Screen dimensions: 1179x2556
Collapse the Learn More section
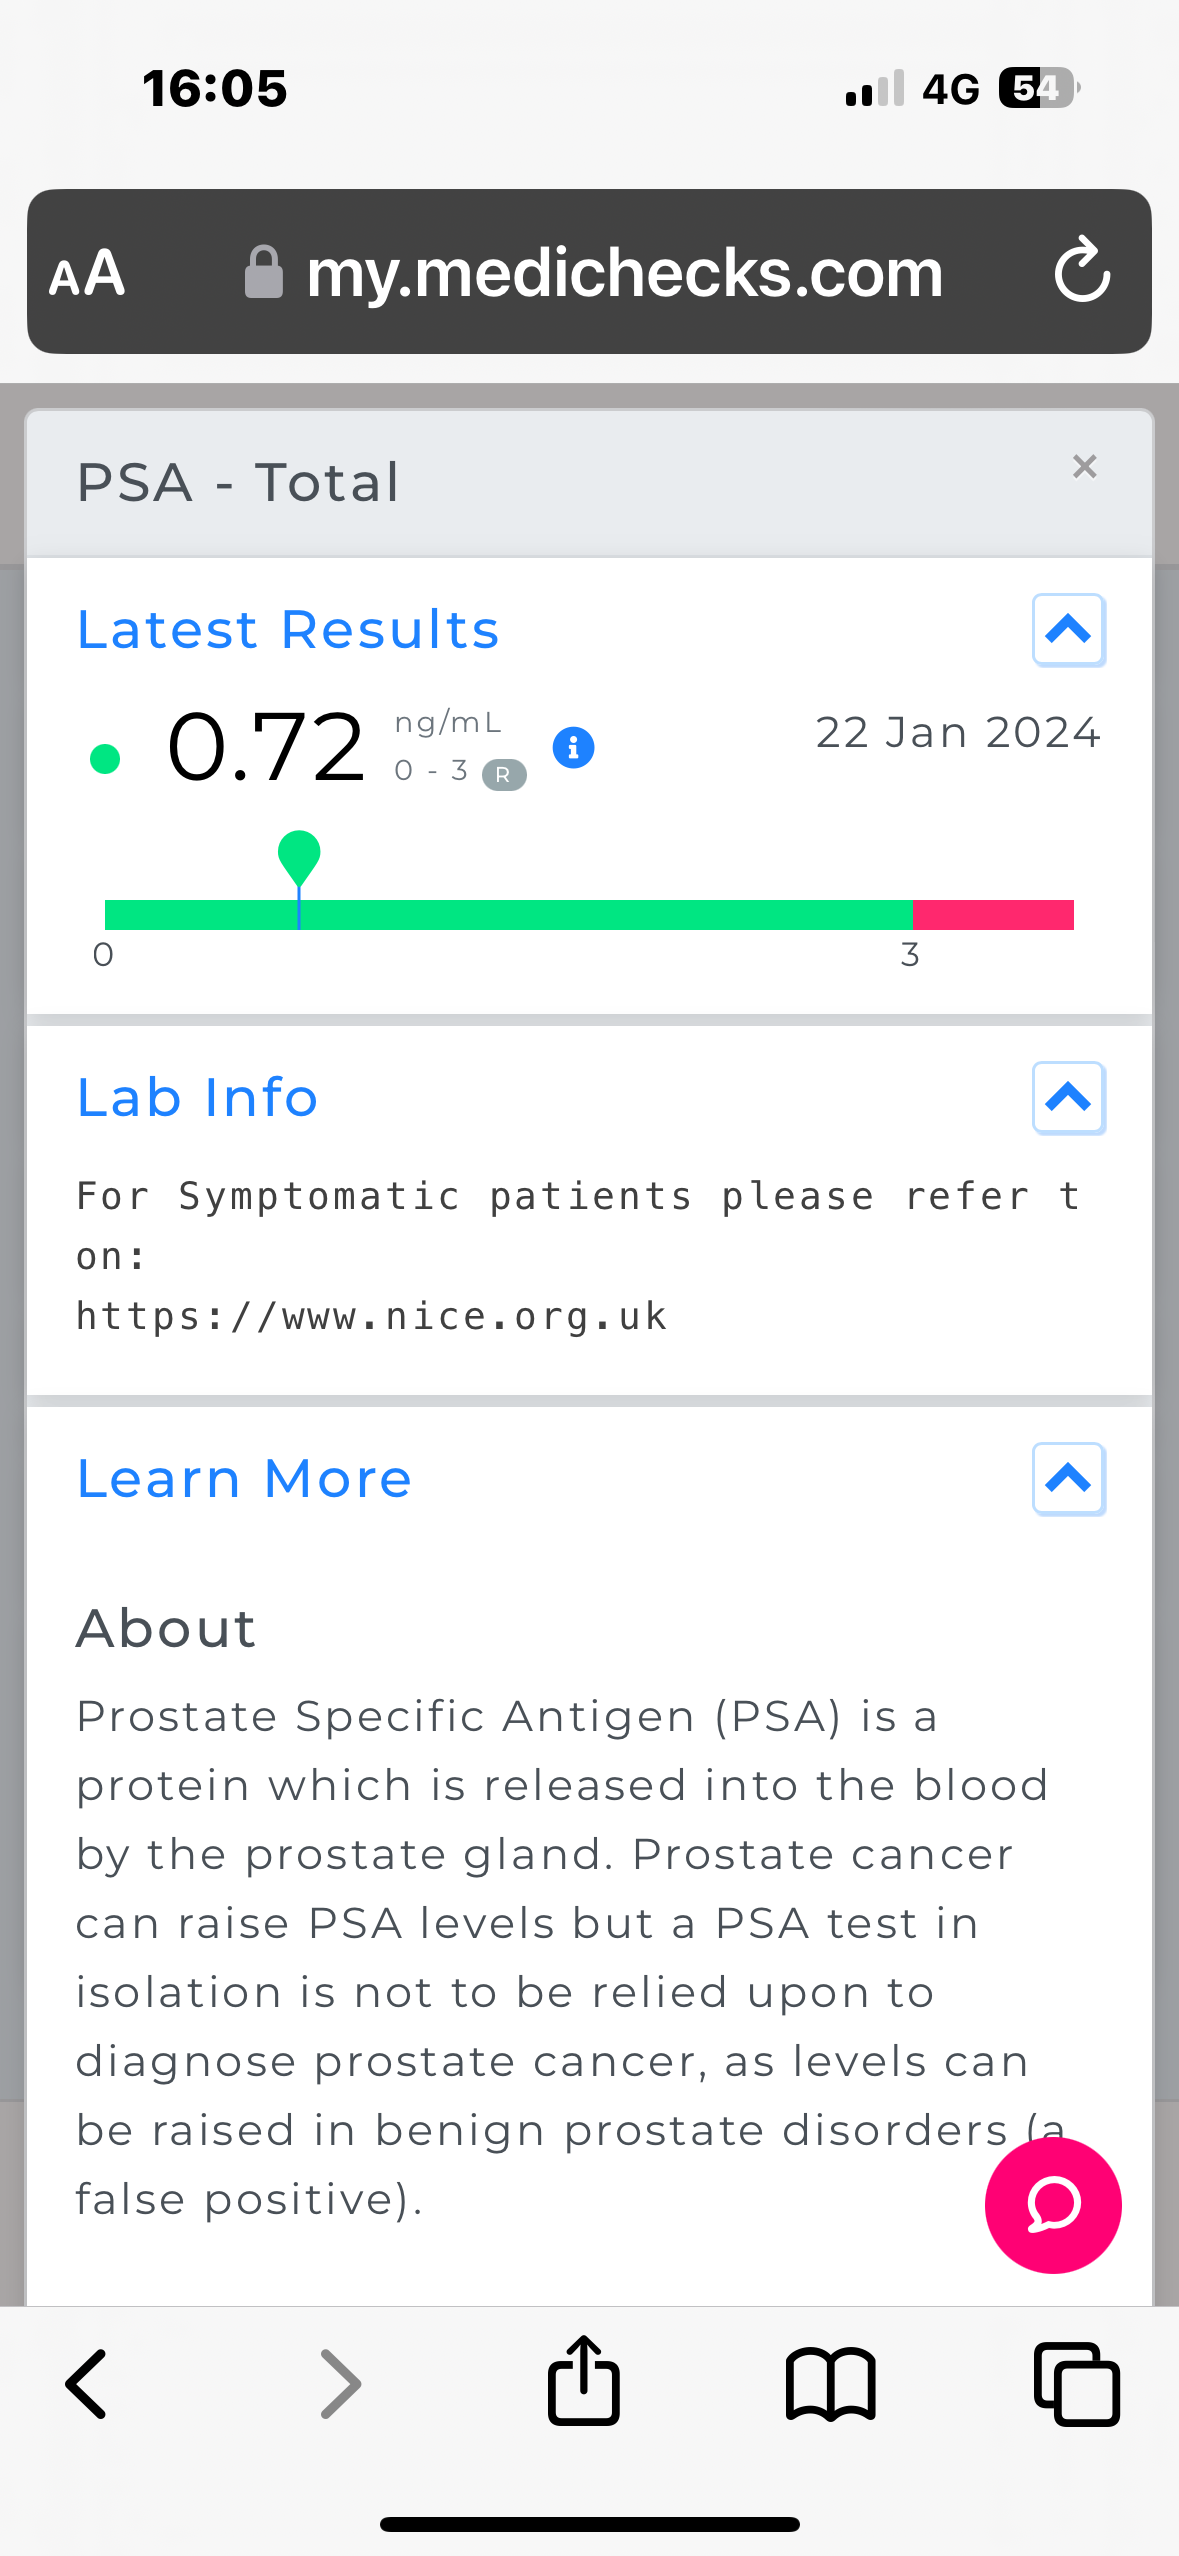click(x=1068, y=1479)
